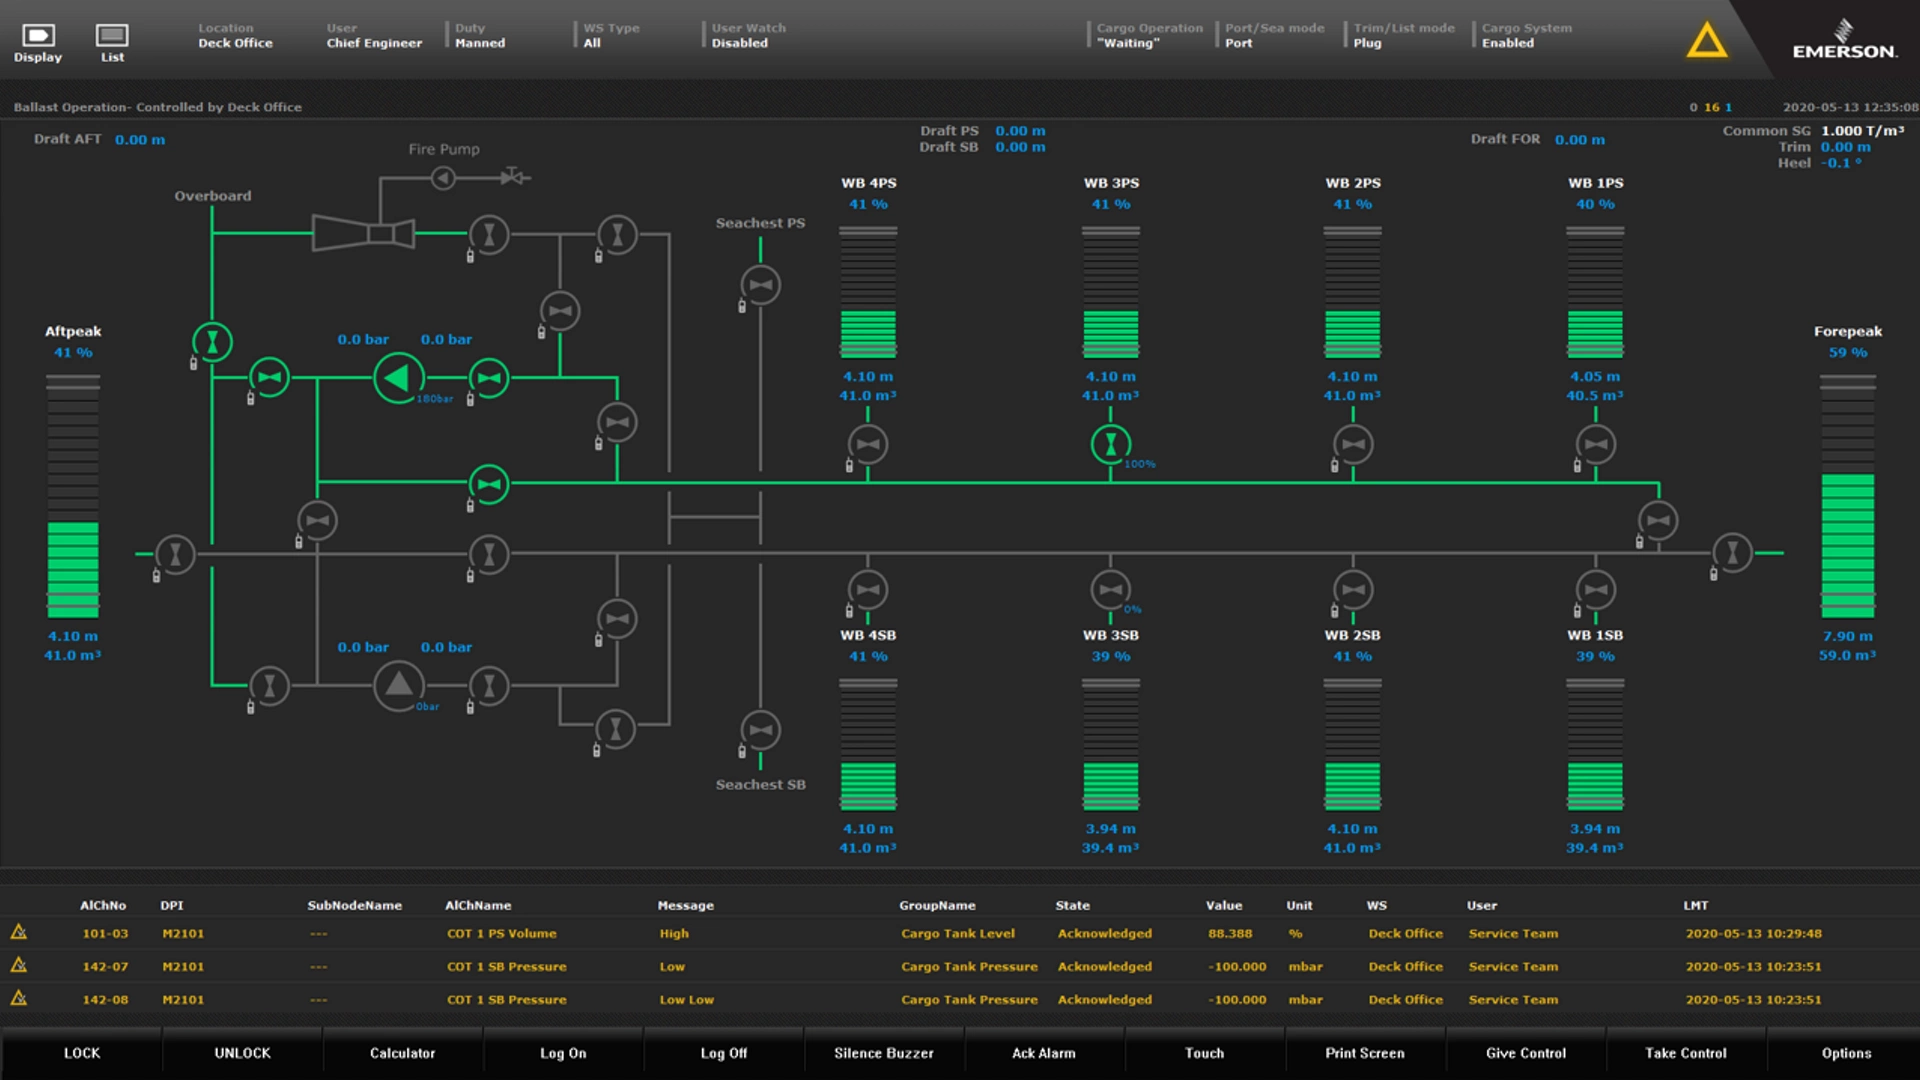Open alarms via the yellow warning triangle
1920x1080 pixels.
point(1706,40)
